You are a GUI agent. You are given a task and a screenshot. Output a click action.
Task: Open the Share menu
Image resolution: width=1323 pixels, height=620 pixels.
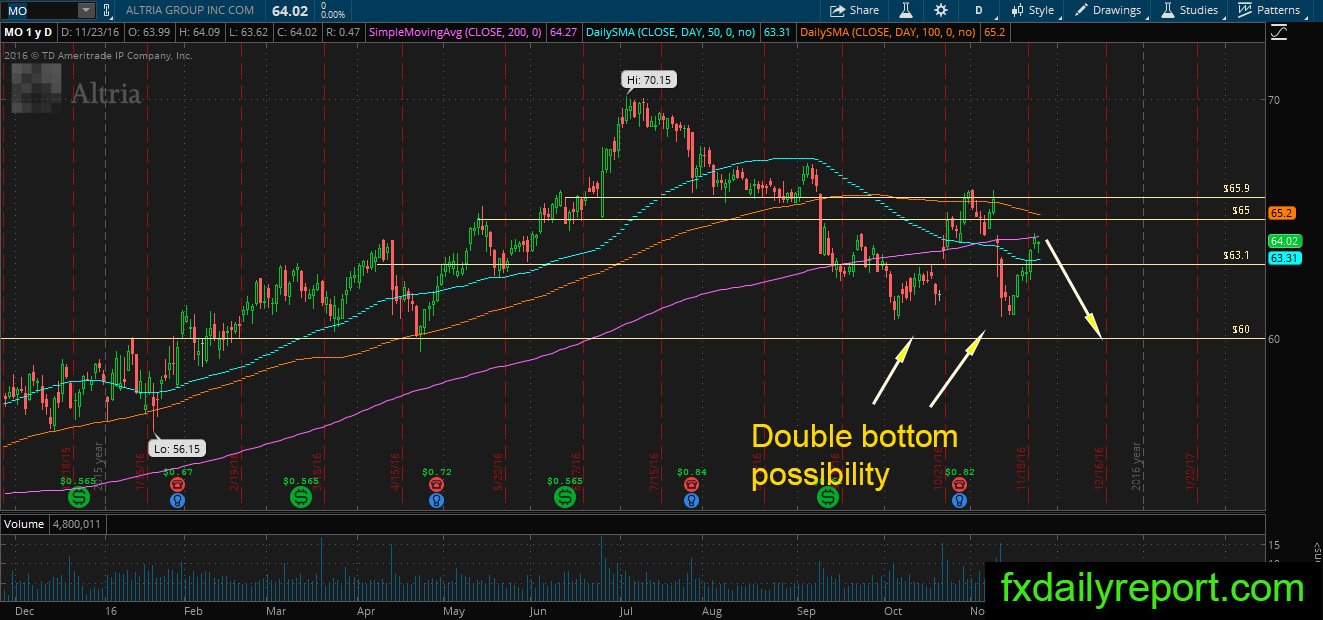pyautogui.click(x=854, y=10)
